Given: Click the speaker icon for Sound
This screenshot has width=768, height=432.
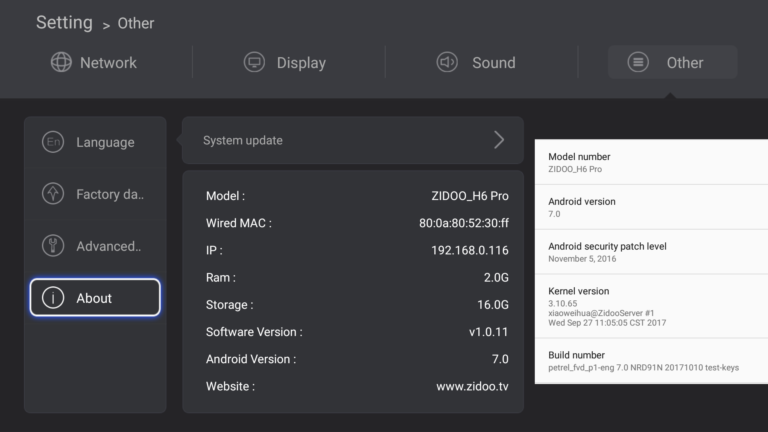Looking at the screenshot, I should coord(447,62).
